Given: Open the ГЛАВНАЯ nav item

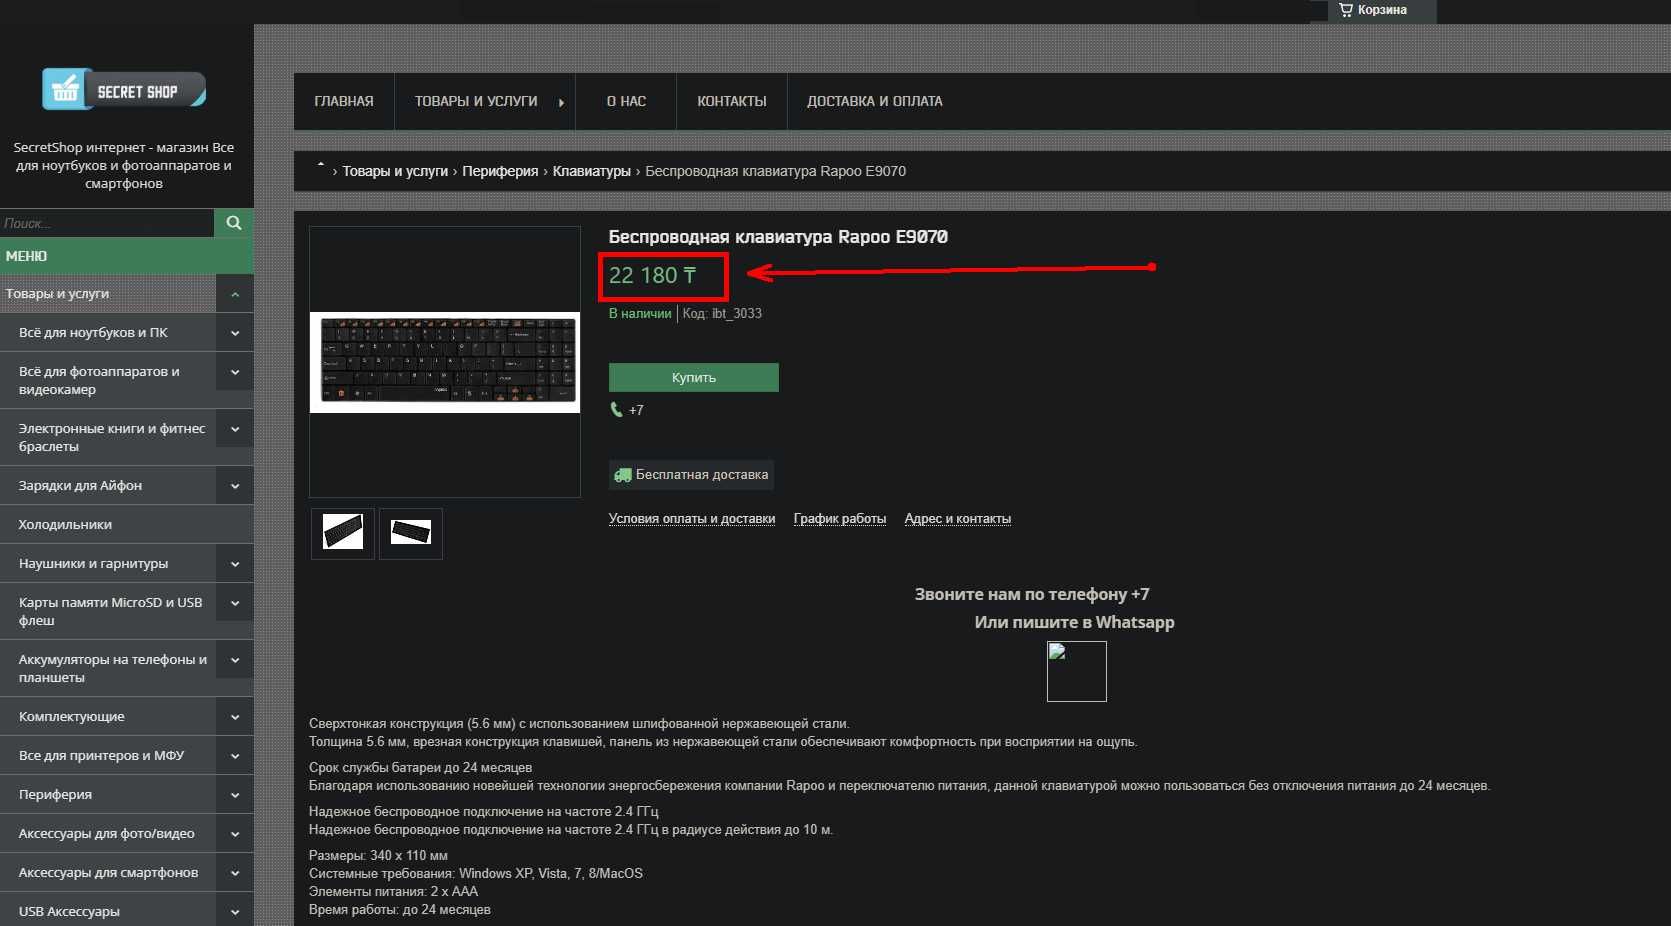Looking at the screenshot, I should click(344, 101).
